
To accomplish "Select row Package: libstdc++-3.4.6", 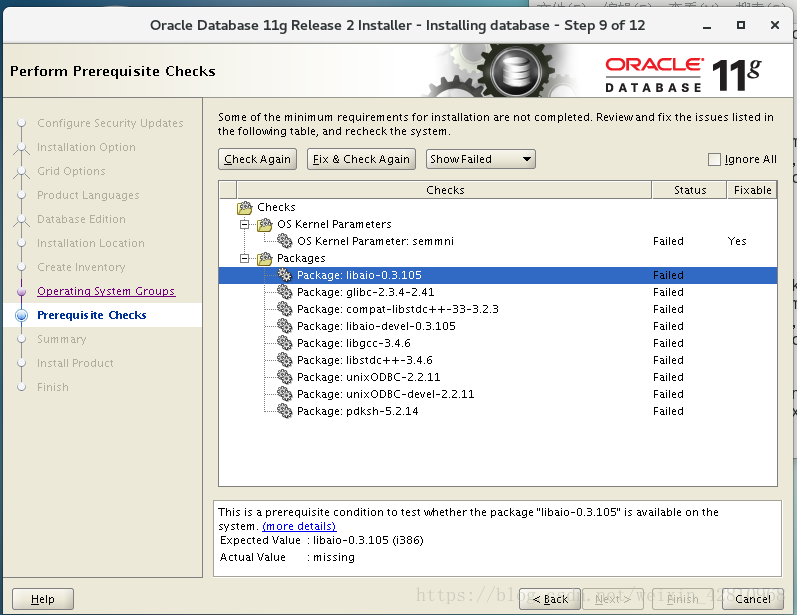I will pos(498,360).
